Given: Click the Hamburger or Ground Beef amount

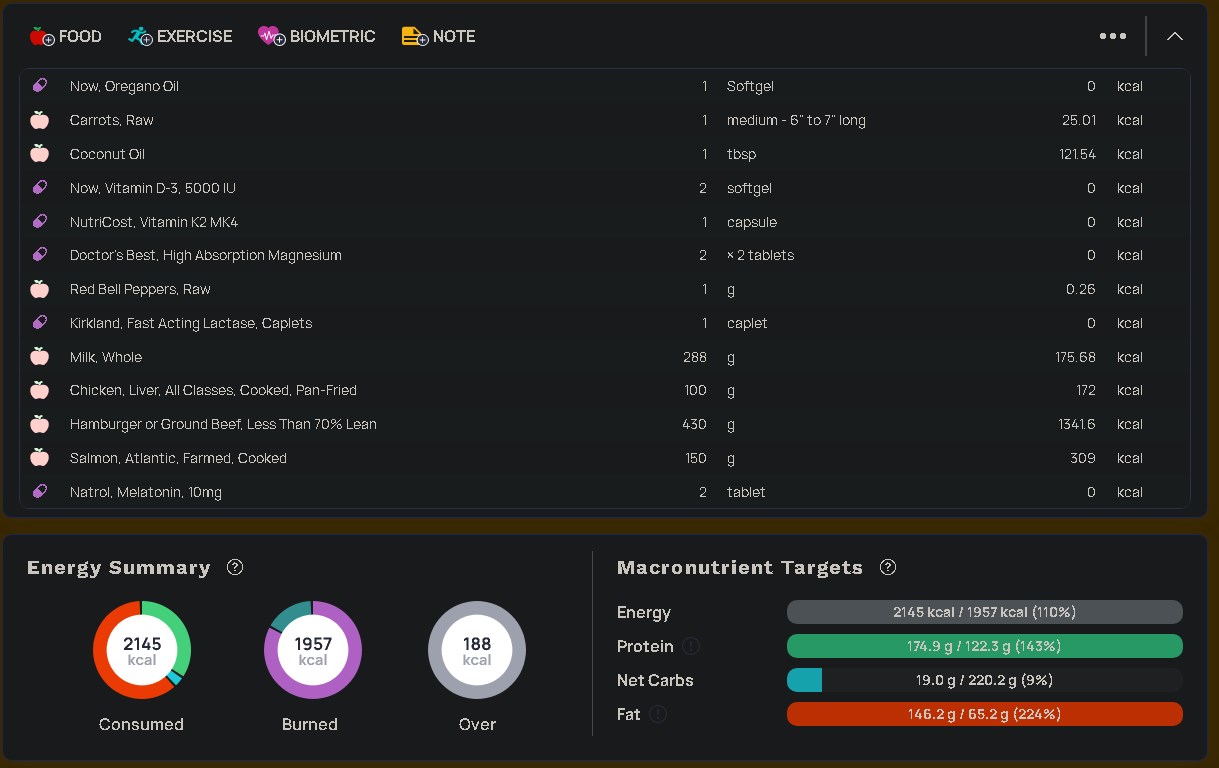Looking at the screenshot, I should [694, 424].
